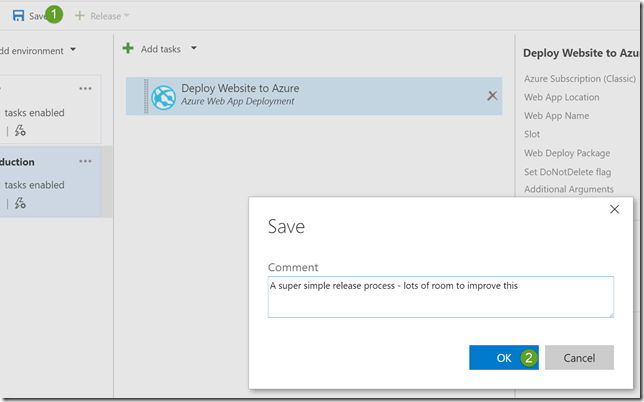Click the Save floppy disk icon
Viewport: 644px width, 402px height.
click(18, 16)
